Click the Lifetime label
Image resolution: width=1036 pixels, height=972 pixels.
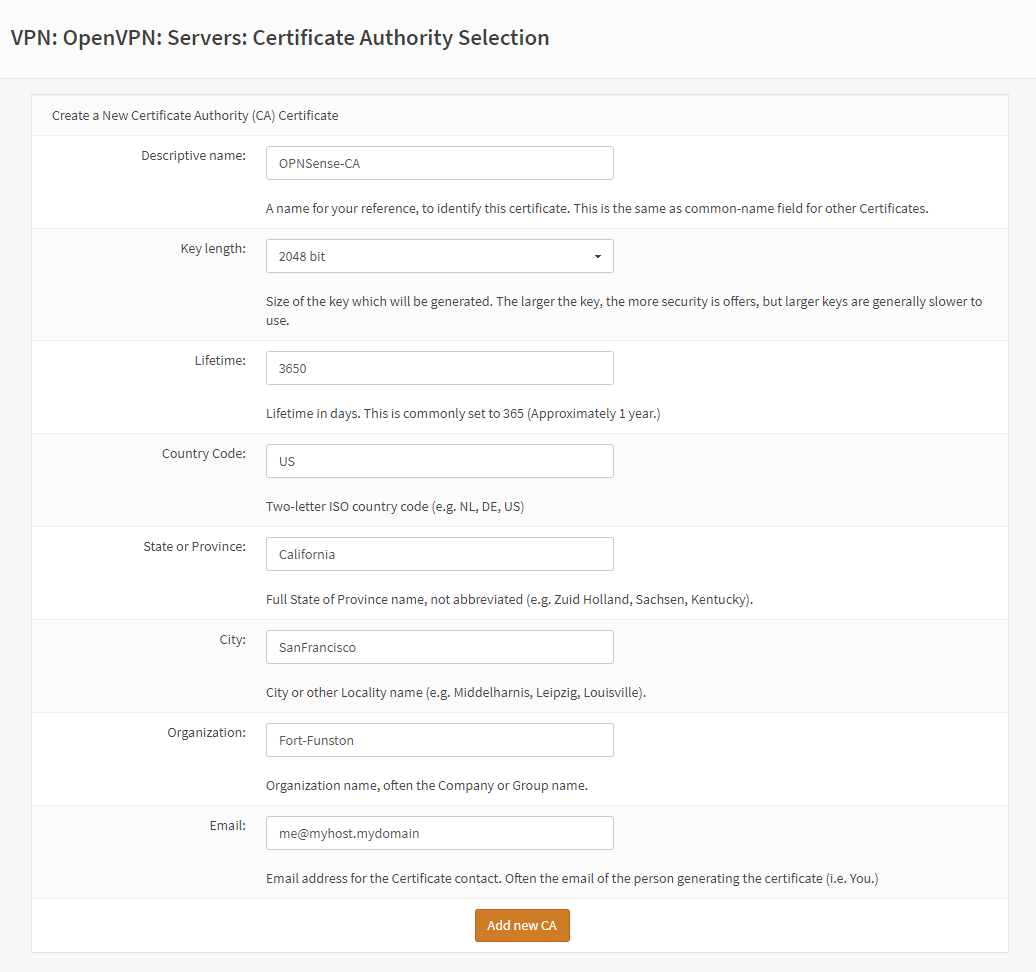[x=220, y=360]
